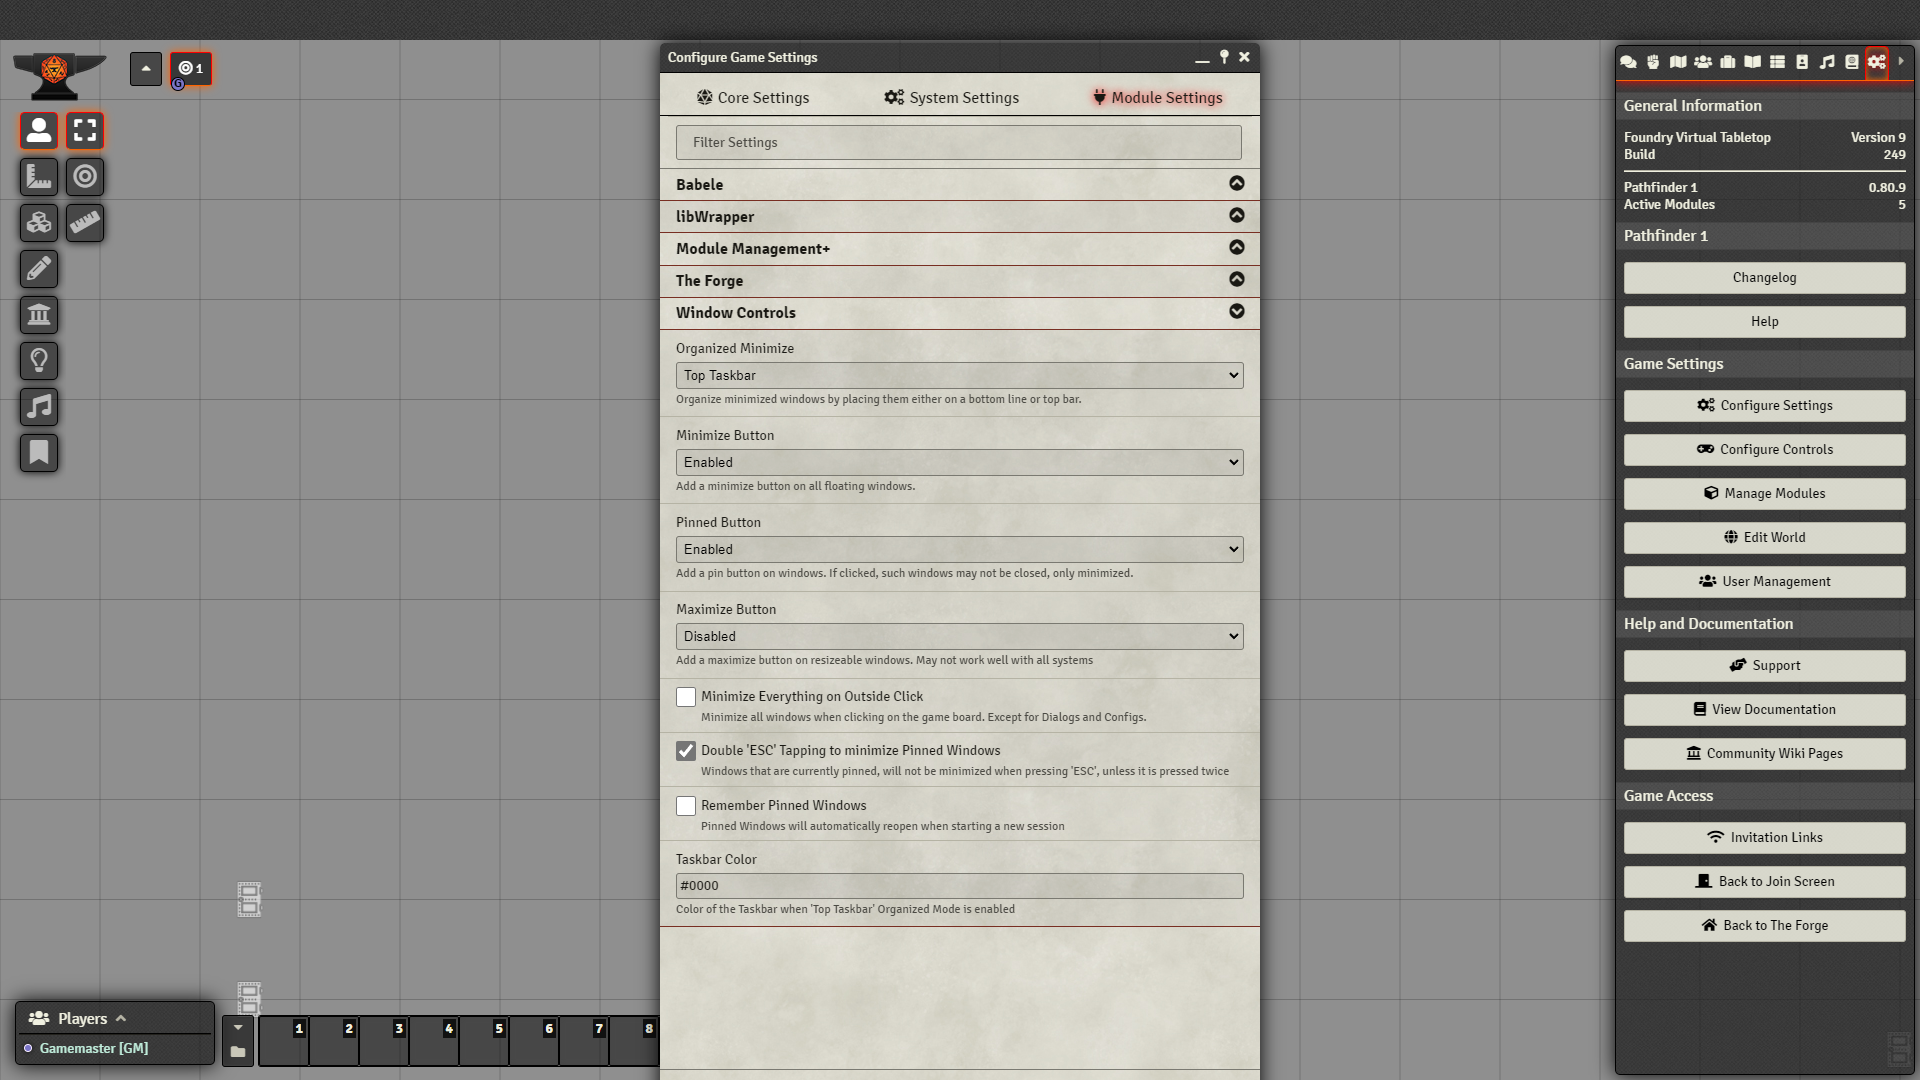
Task: Open the Items directory icon
Action: click(1728, 62)
